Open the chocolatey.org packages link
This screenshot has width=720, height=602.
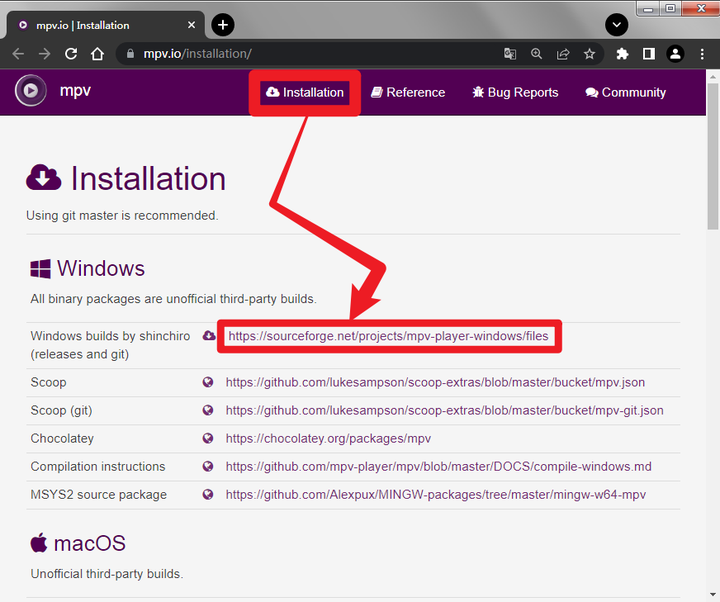pyautogui.click(x=328, y=439)
